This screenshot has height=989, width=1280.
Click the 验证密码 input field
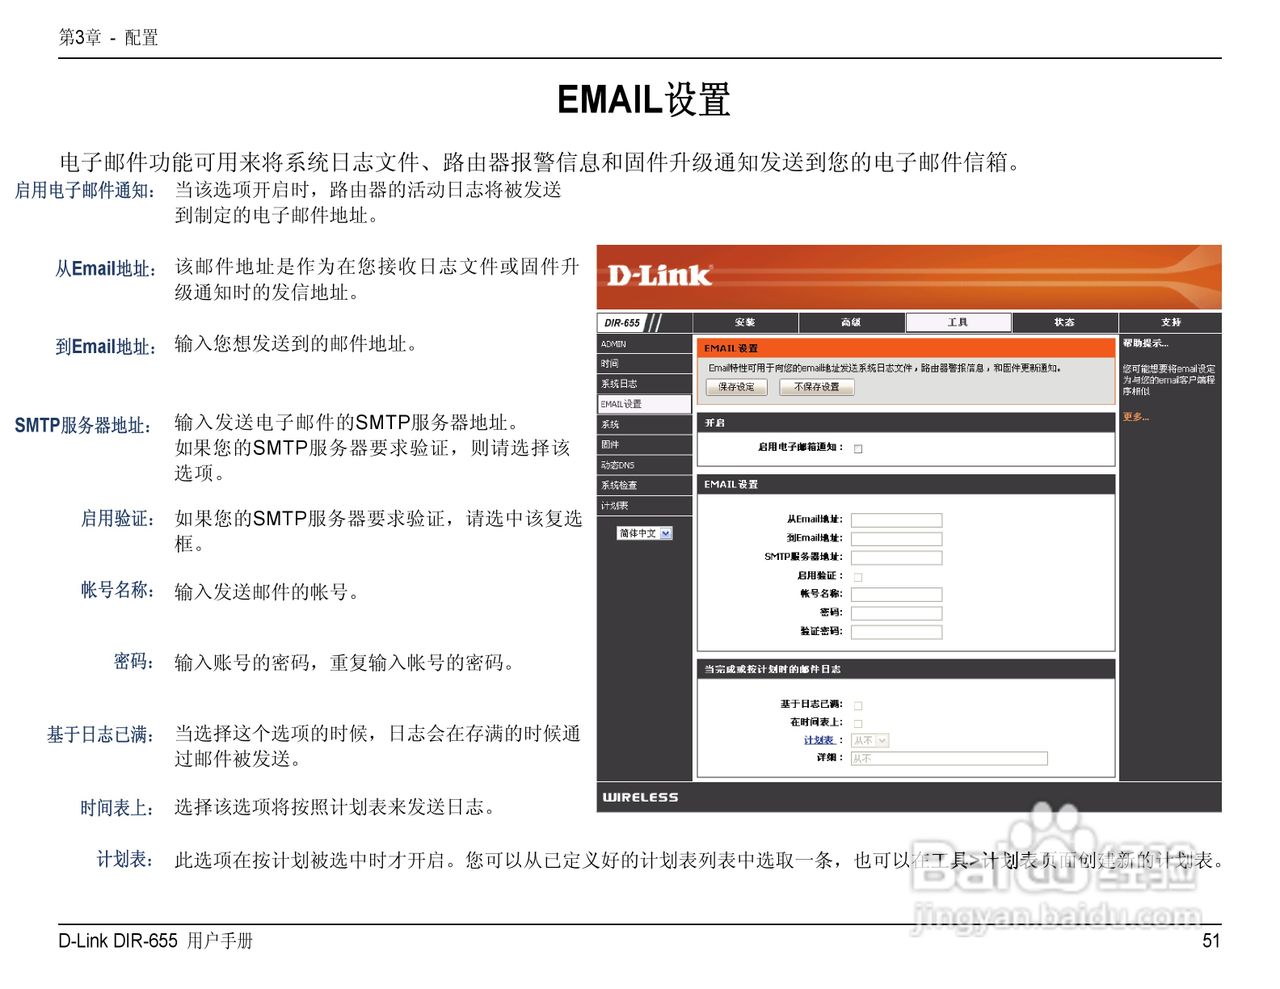(896, 632)
